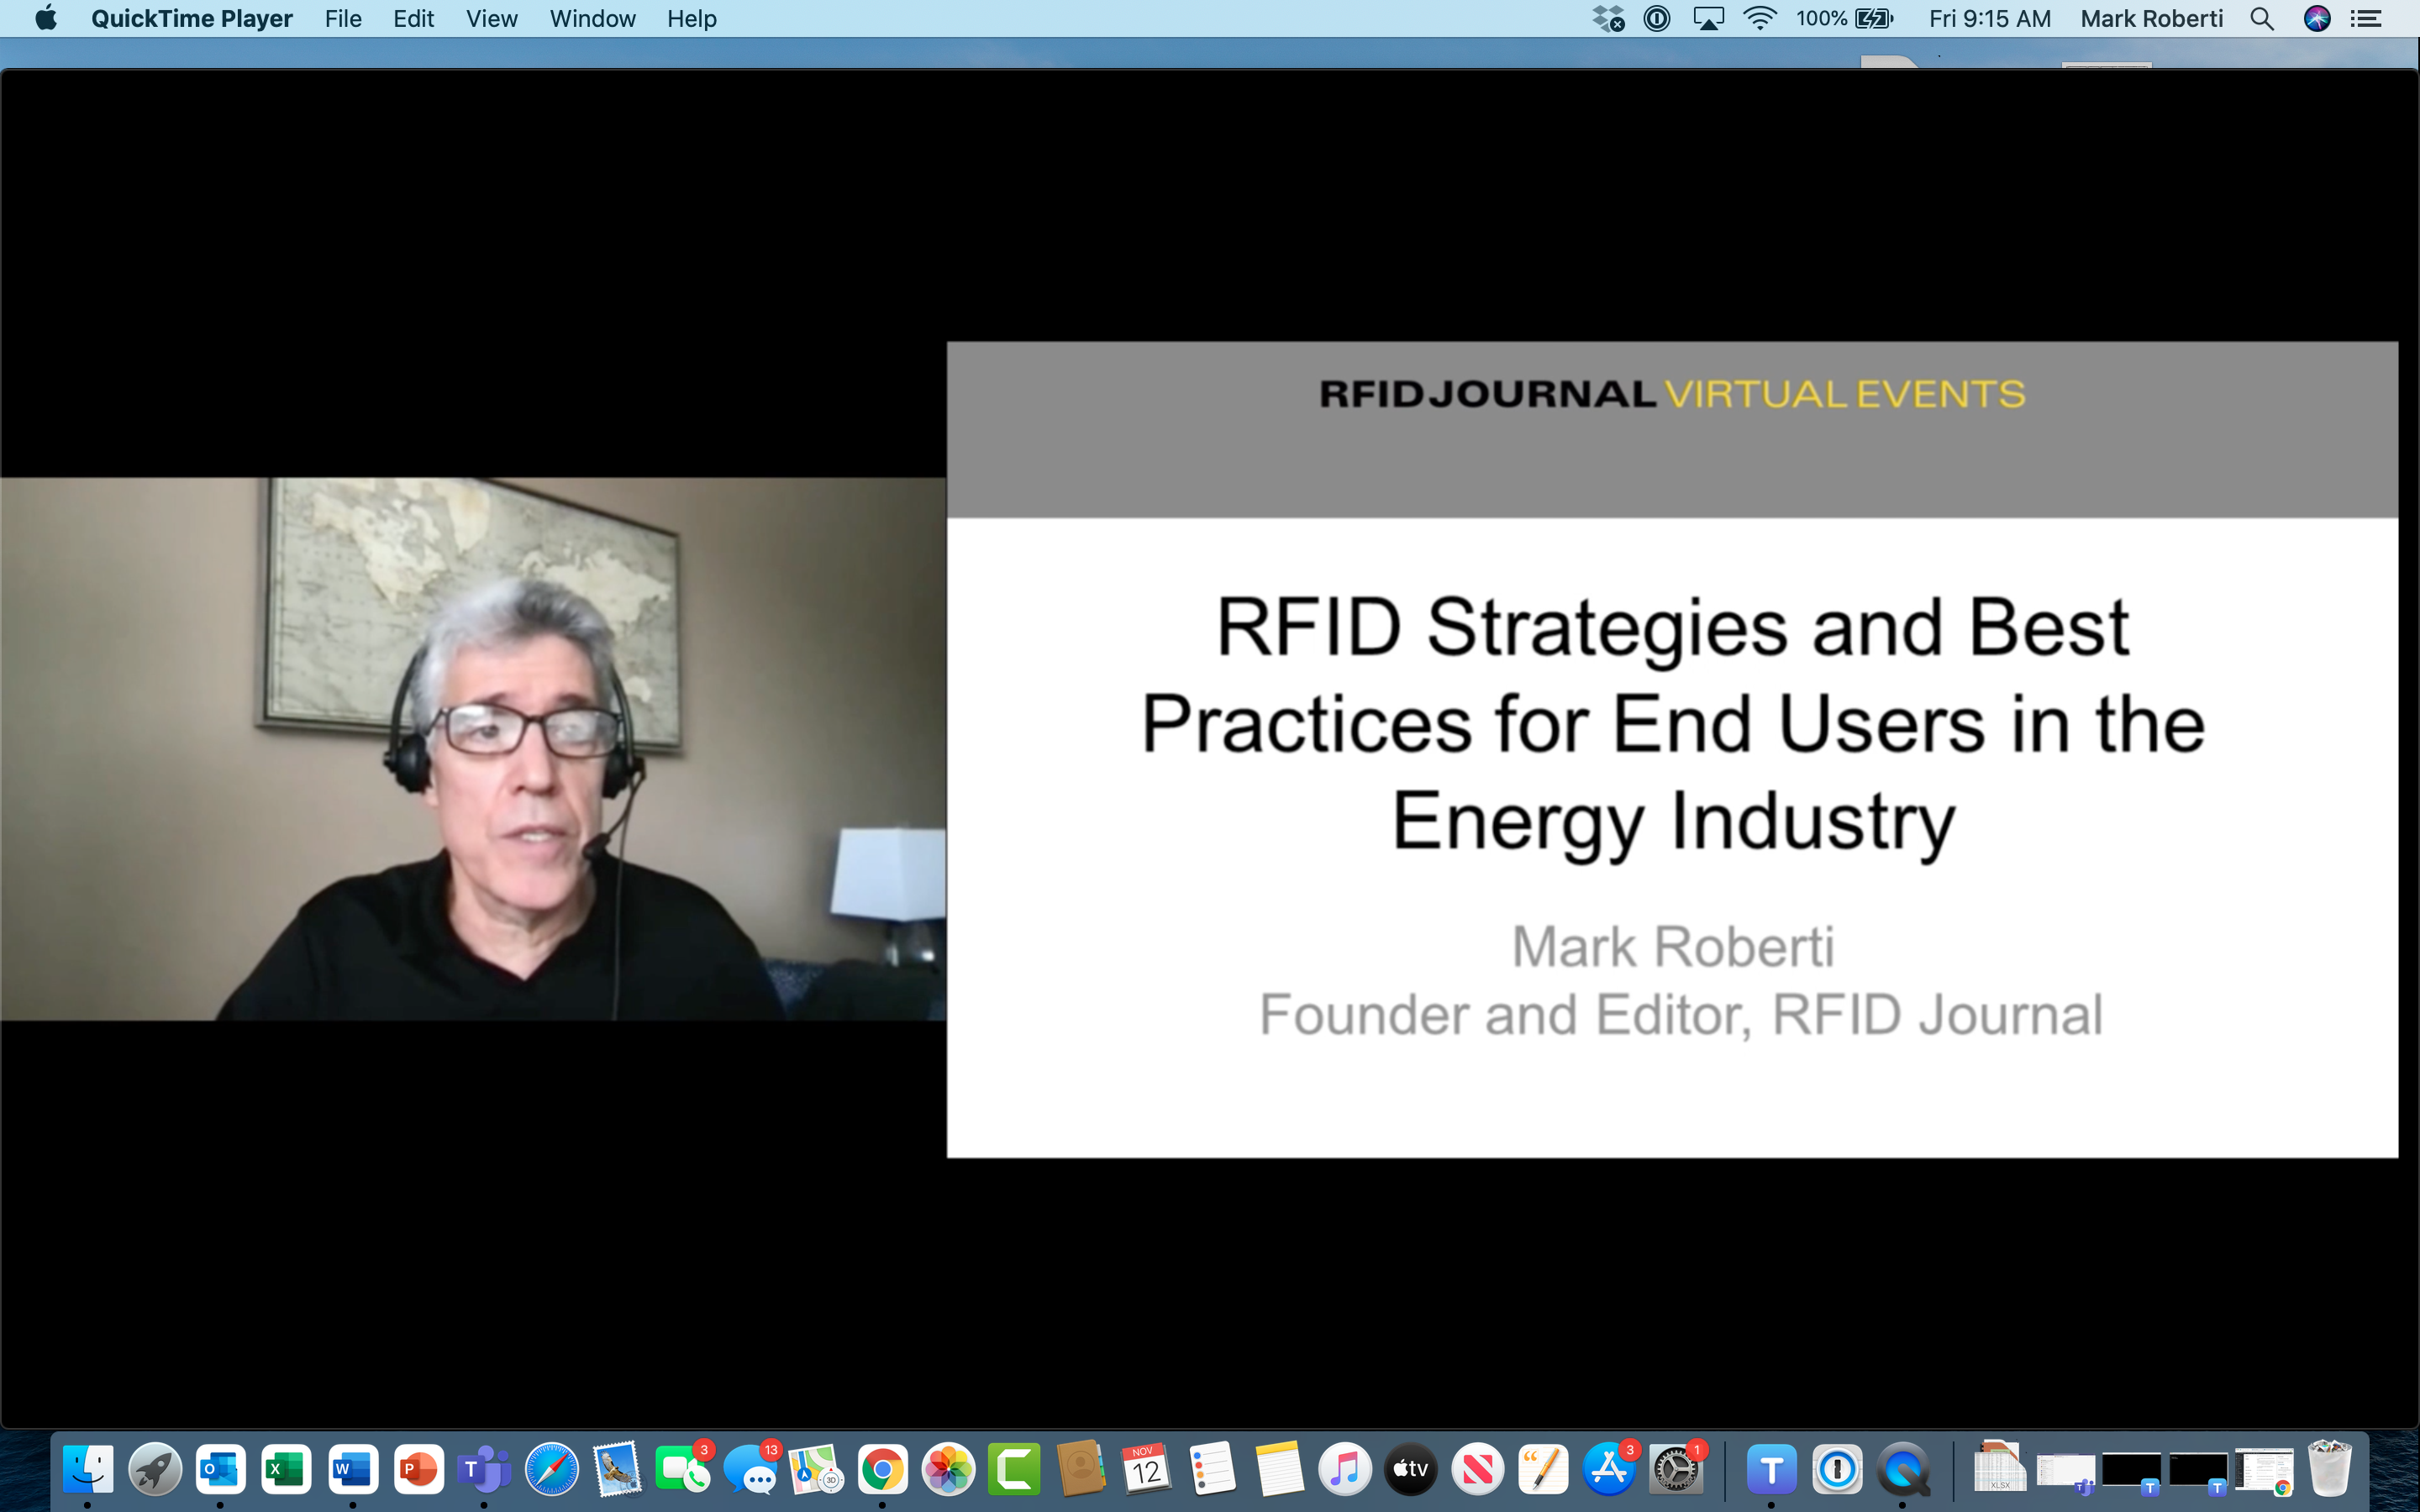
Task: Open minimized XLSX document in Dock
Action: (x=1999, y=1467)
